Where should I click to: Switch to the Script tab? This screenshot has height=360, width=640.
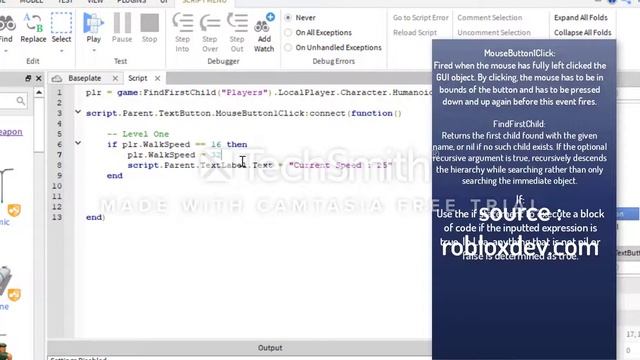point(138,78)
